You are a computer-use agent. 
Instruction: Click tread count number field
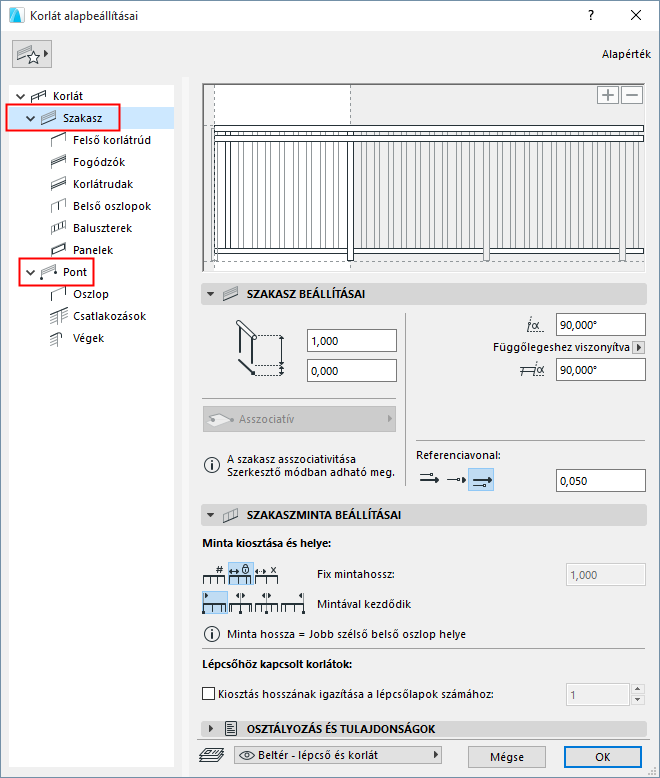(597, 695)
